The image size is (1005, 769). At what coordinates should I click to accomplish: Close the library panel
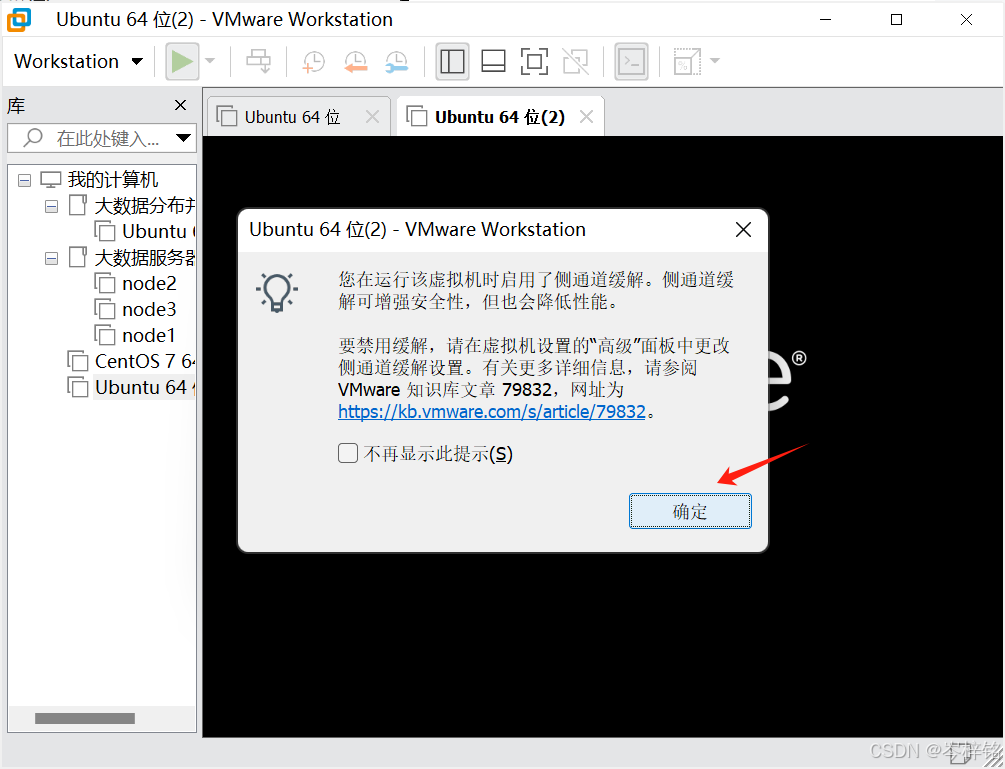[181, 105]
